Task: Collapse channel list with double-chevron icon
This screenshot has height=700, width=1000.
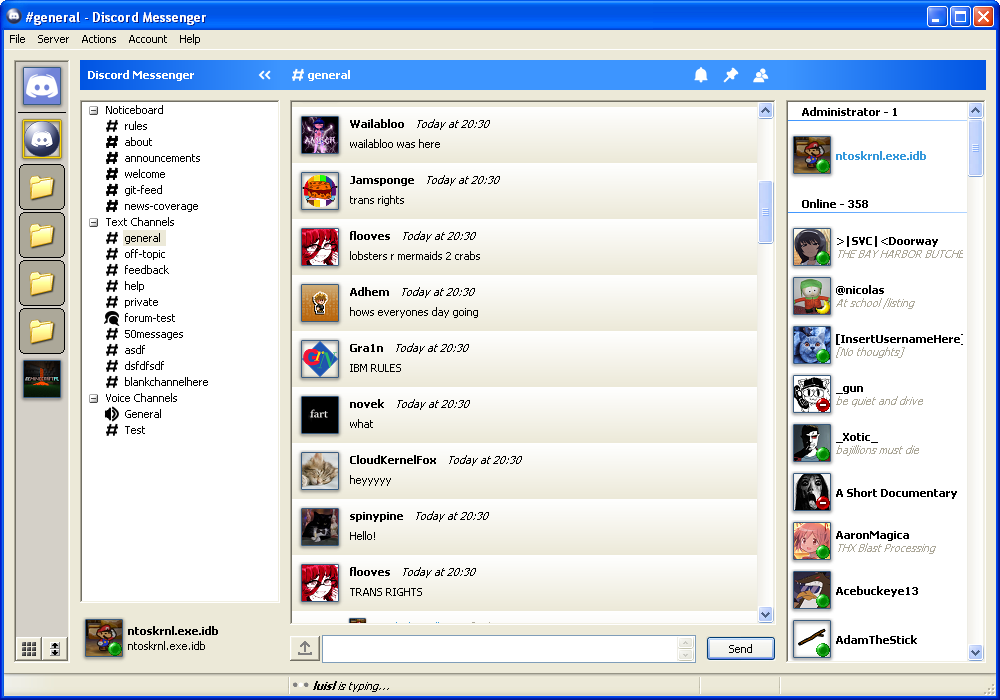Action: (x=265, y=75)
